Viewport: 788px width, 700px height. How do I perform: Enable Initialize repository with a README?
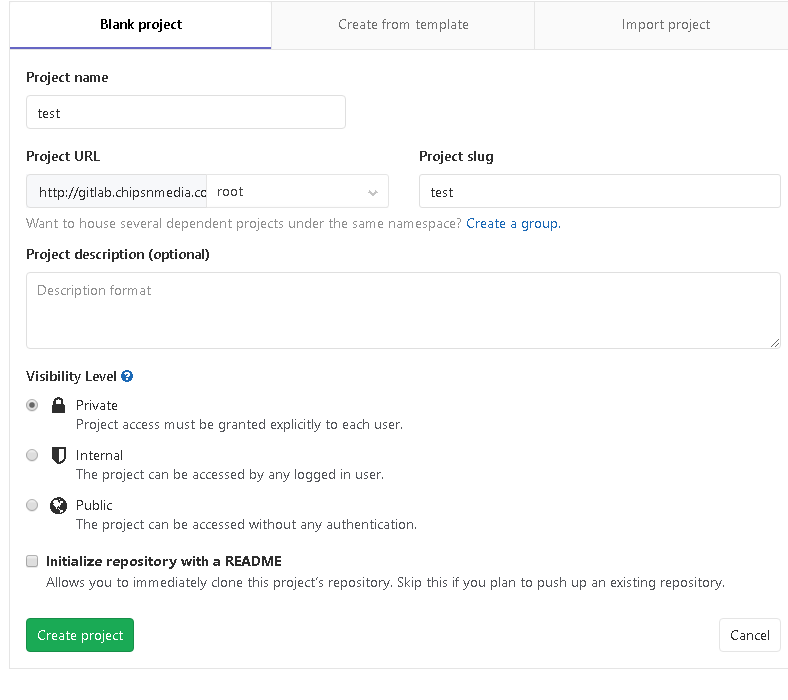point(32,561)
